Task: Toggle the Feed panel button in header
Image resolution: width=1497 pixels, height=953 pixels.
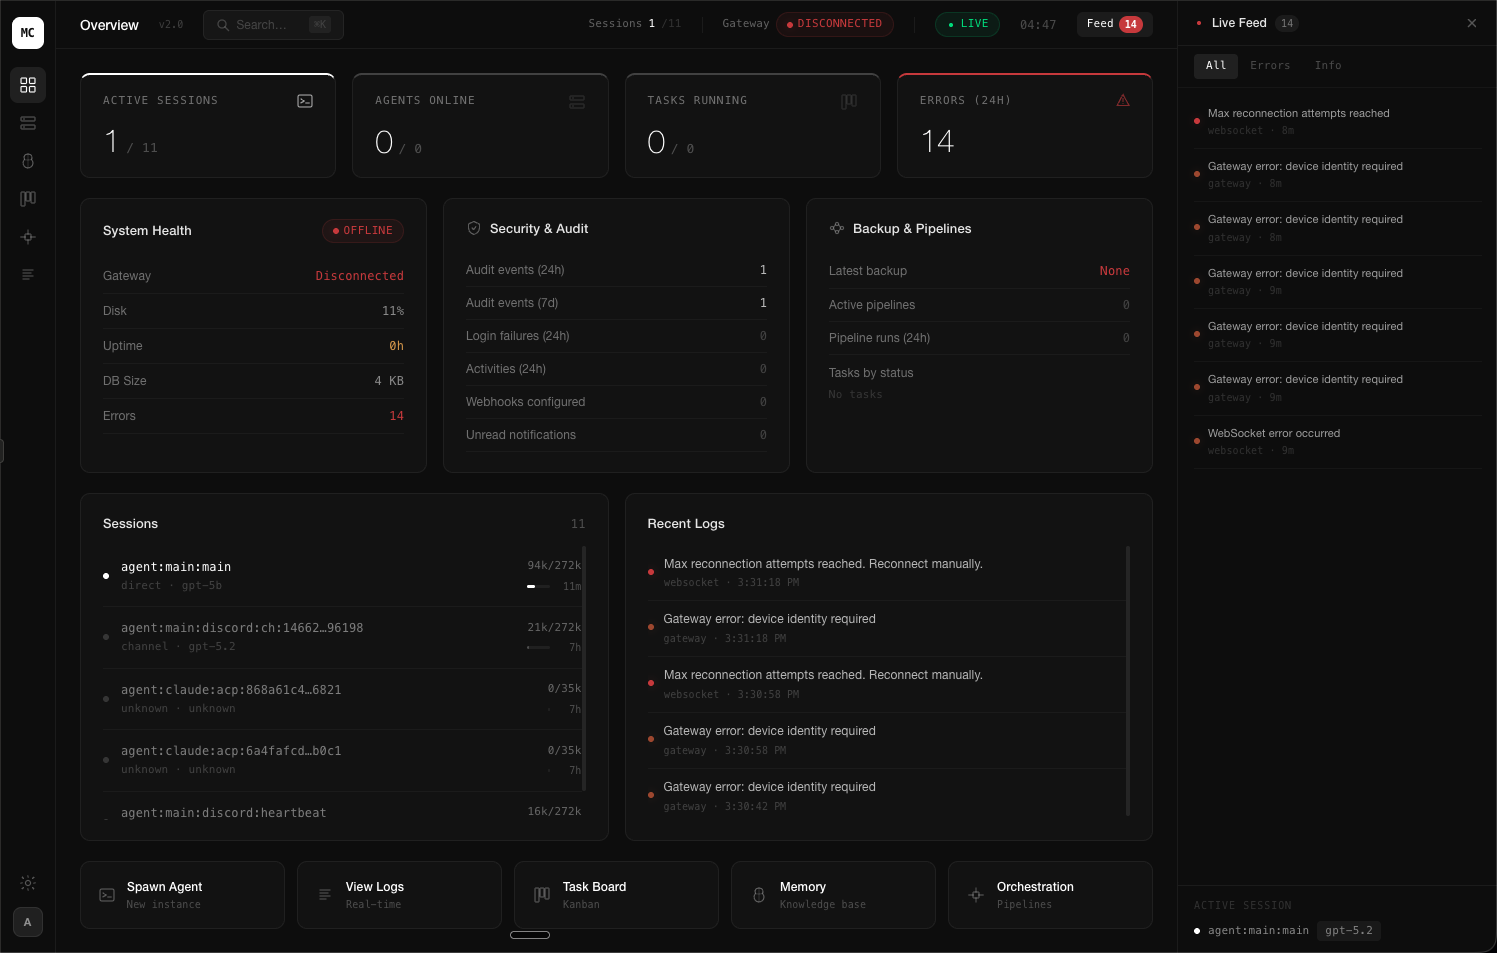Action: (x=1114, y=24)
